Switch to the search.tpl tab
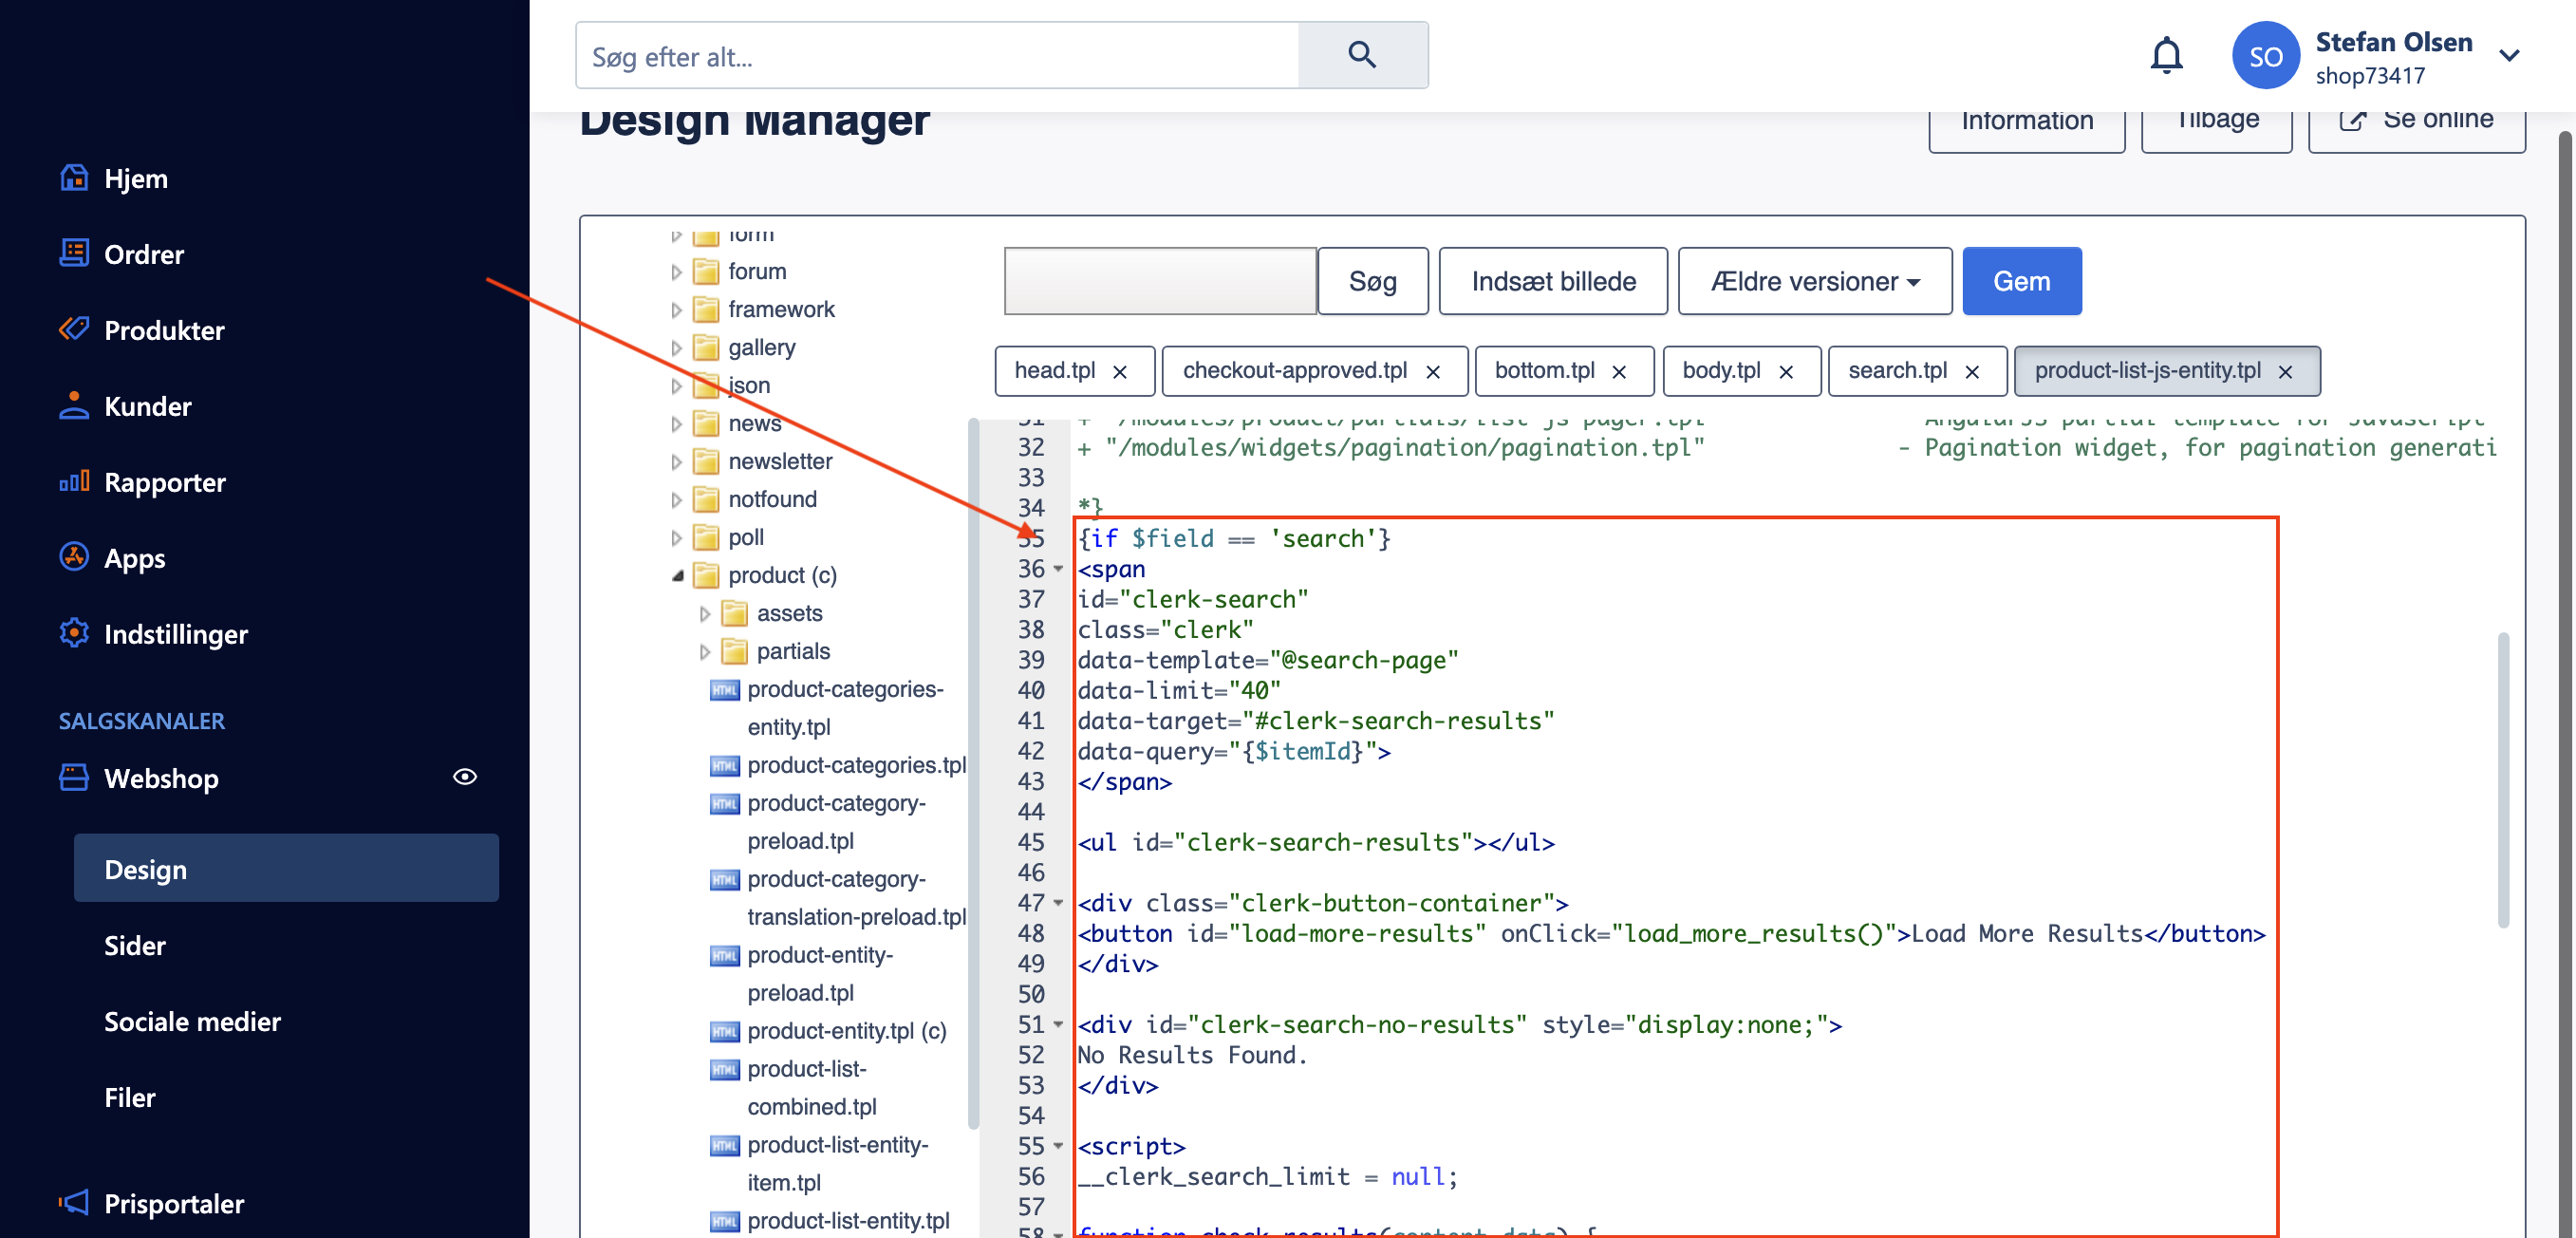The image size is (2576, 1238). (1898, 370)
